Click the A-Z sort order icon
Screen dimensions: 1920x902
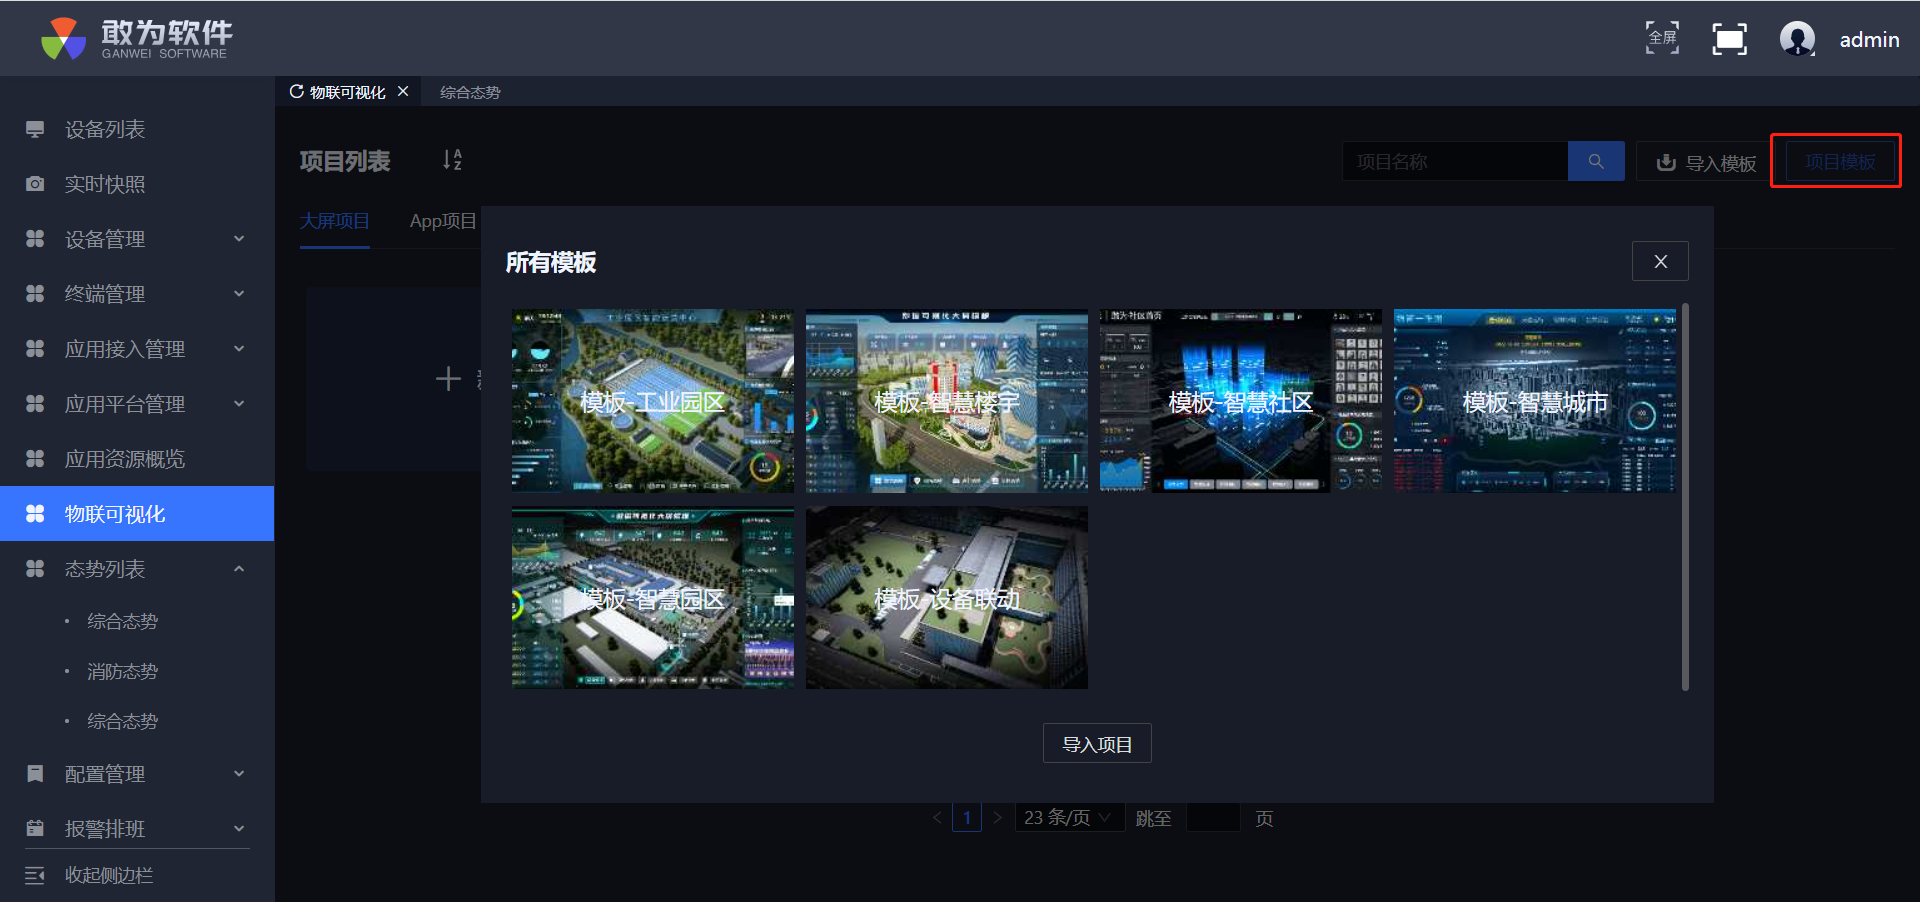452,160
